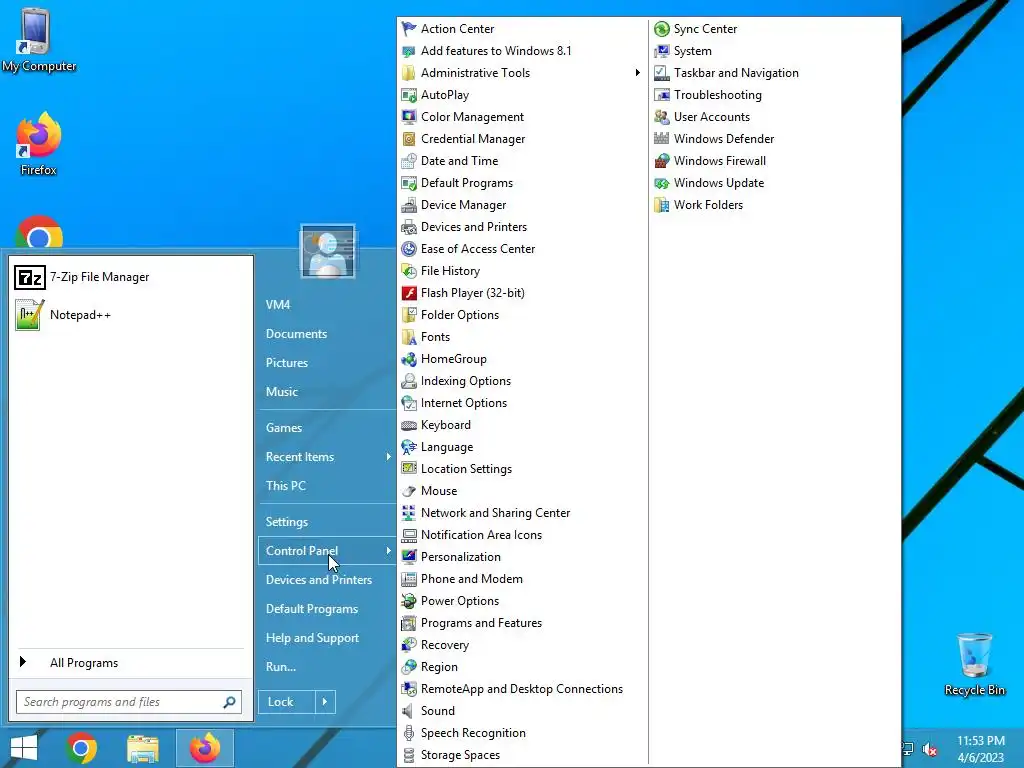Open Help and Support
The width and height of the screenshot is (1024, 768).
click(312, 638)
